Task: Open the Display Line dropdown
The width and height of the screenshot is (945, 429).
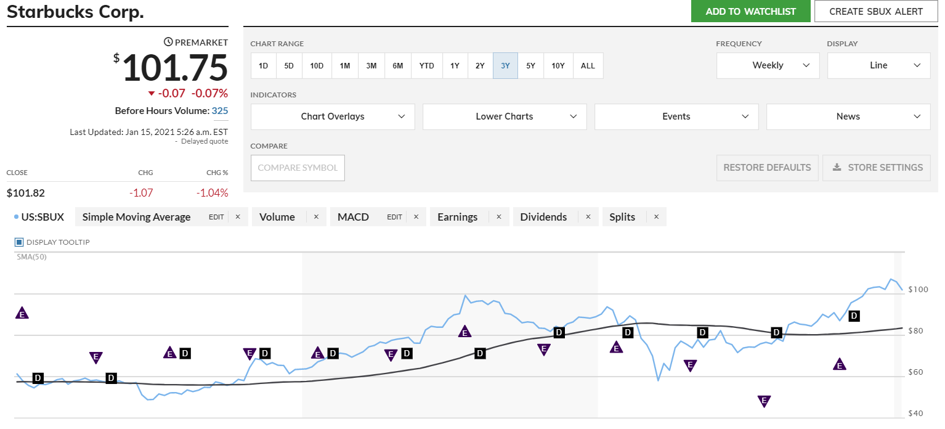Action: (879, 65)
